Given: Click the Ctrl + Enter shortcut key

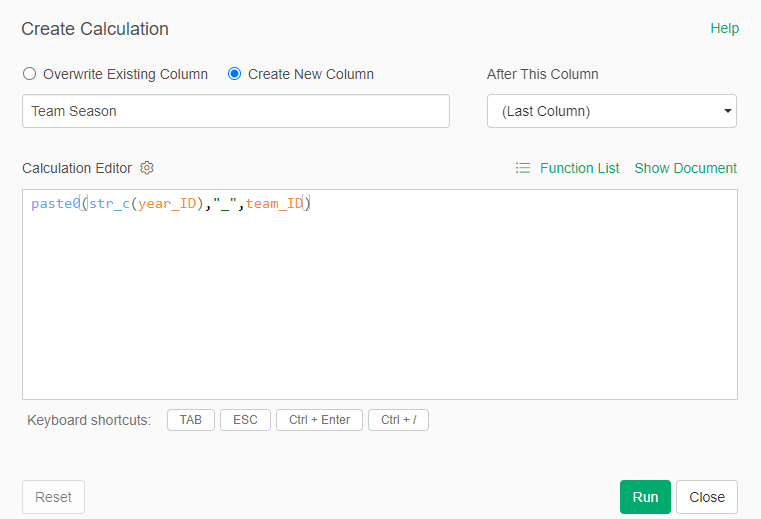Looking at the screenshot, I should coord(319,420).
